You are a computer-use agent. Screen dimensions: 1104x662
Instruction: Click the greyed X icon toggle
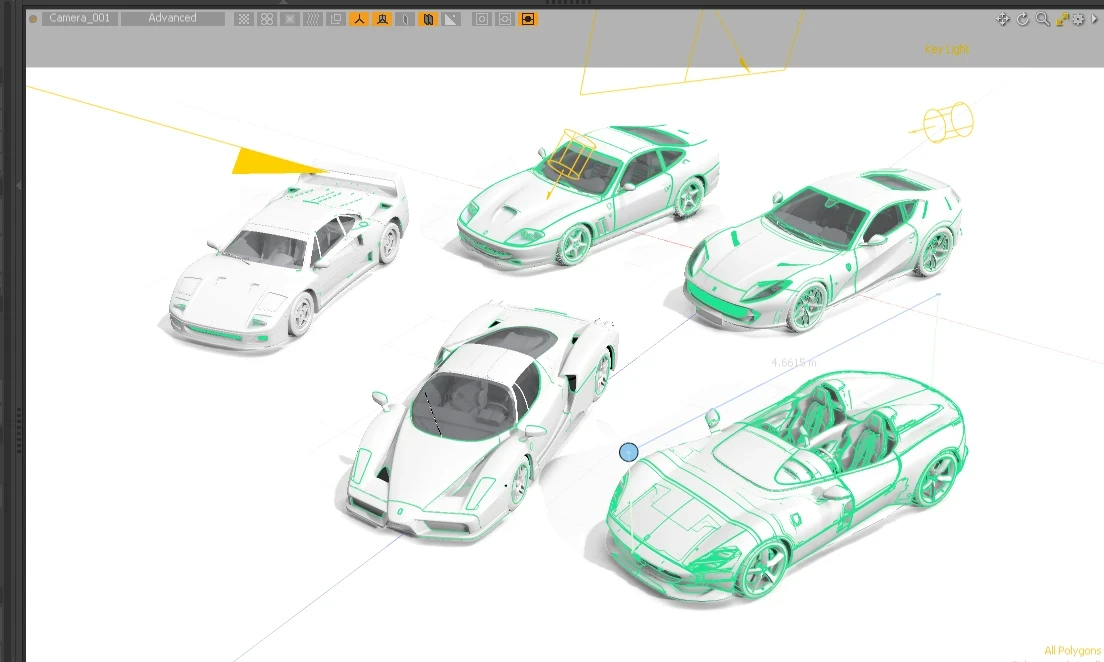[289, 19]
